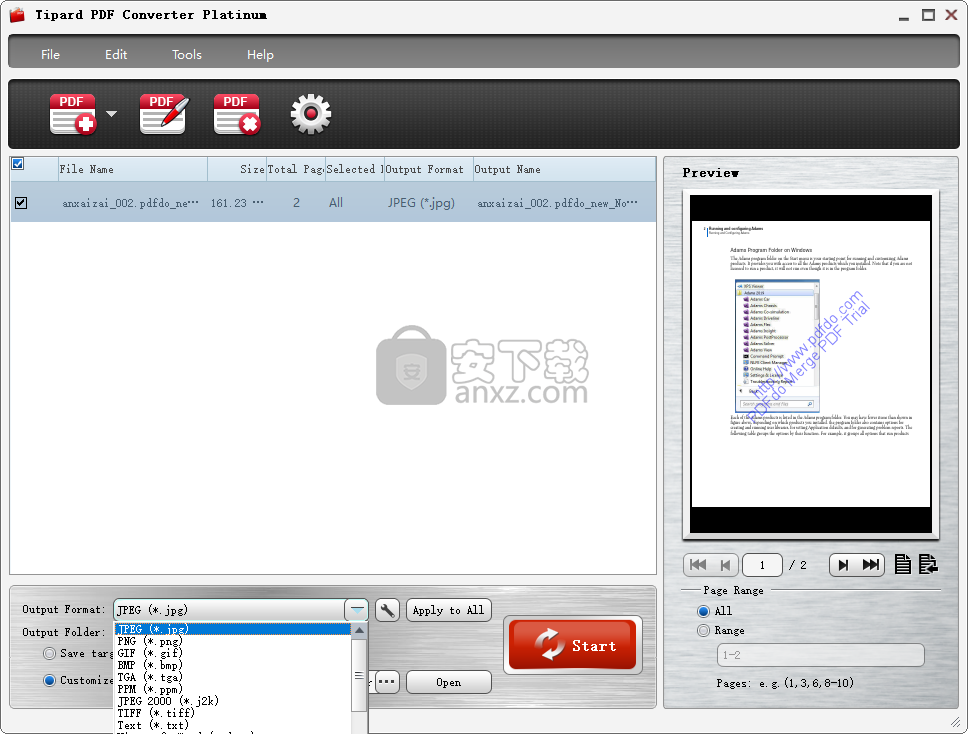This screenshot has width=968, height=734.
Task: Click the format list scrollbar up arrow
Action: click(x=359, y=631)
